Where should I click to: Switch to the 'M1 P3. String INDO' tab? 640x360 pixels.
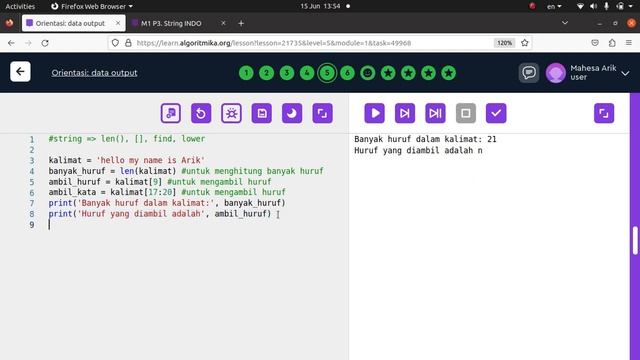pyautogui.click(x=171, y=23)
